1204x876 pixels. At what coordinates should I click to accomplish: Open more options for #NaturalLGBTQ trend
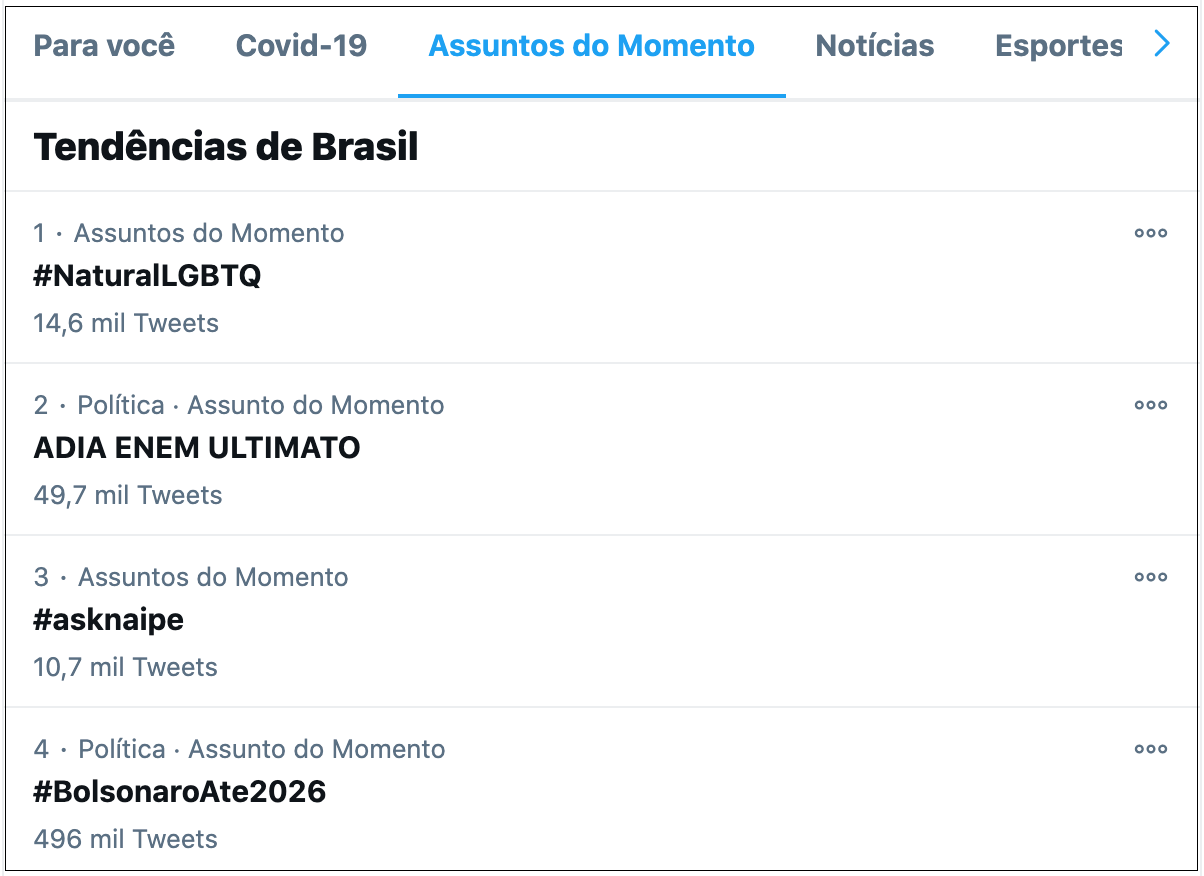click(1150, 233)
